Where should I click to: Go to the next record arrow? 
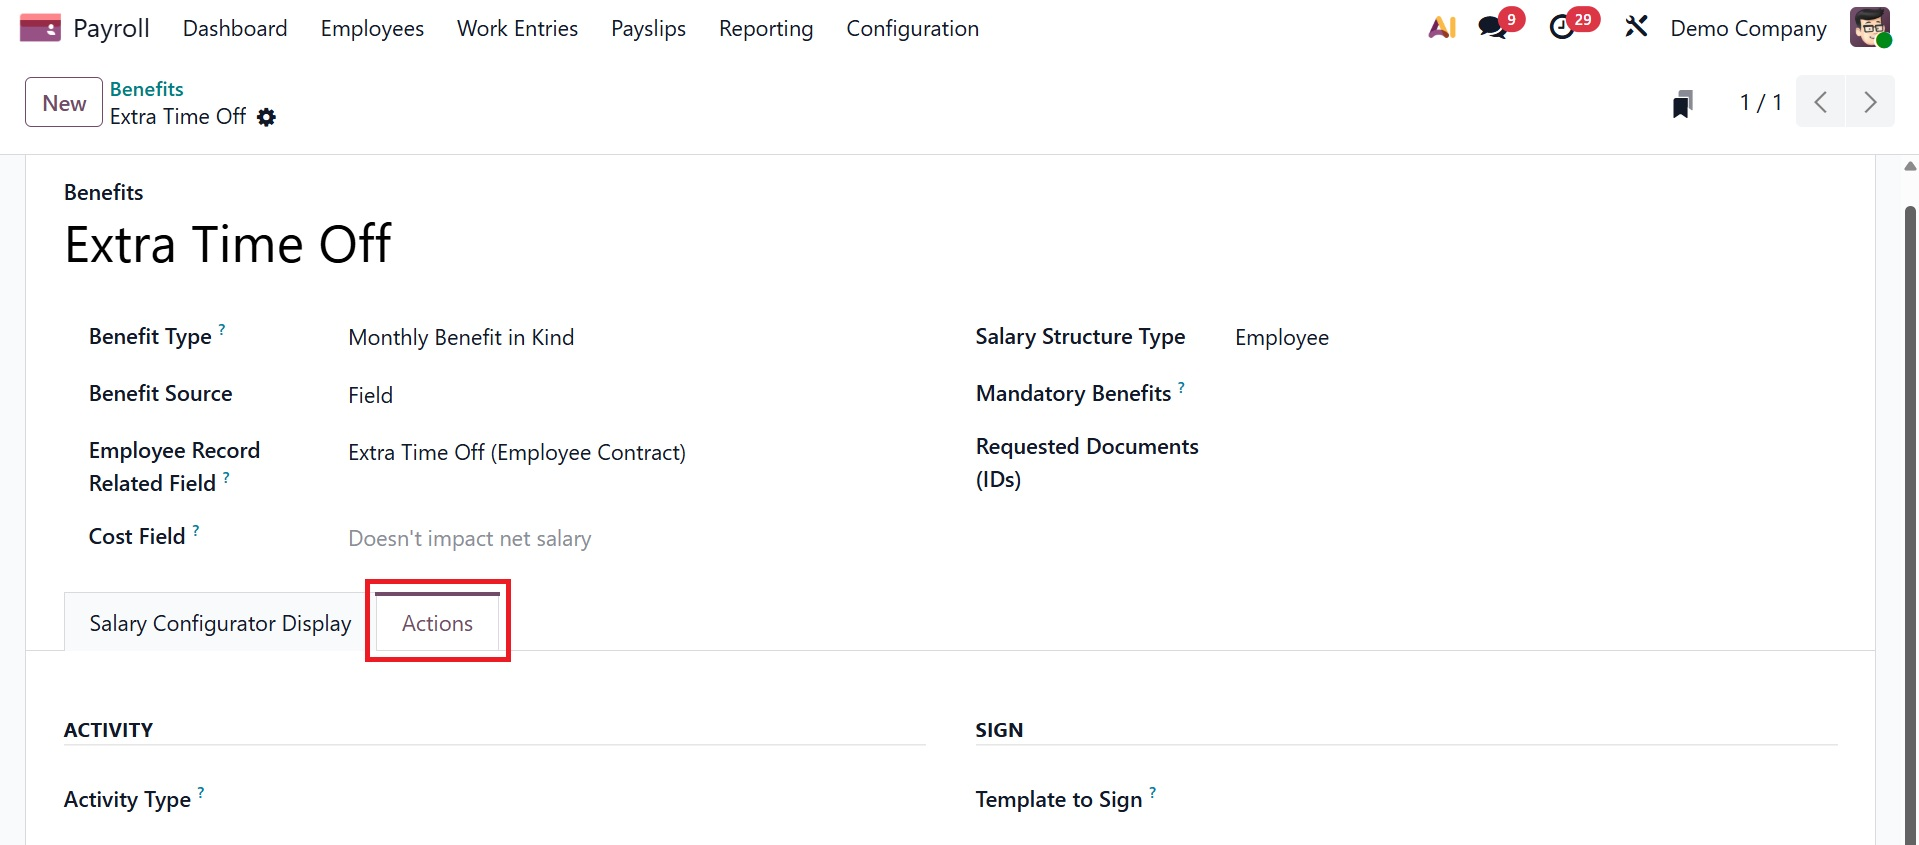(x=1870, y=102)
